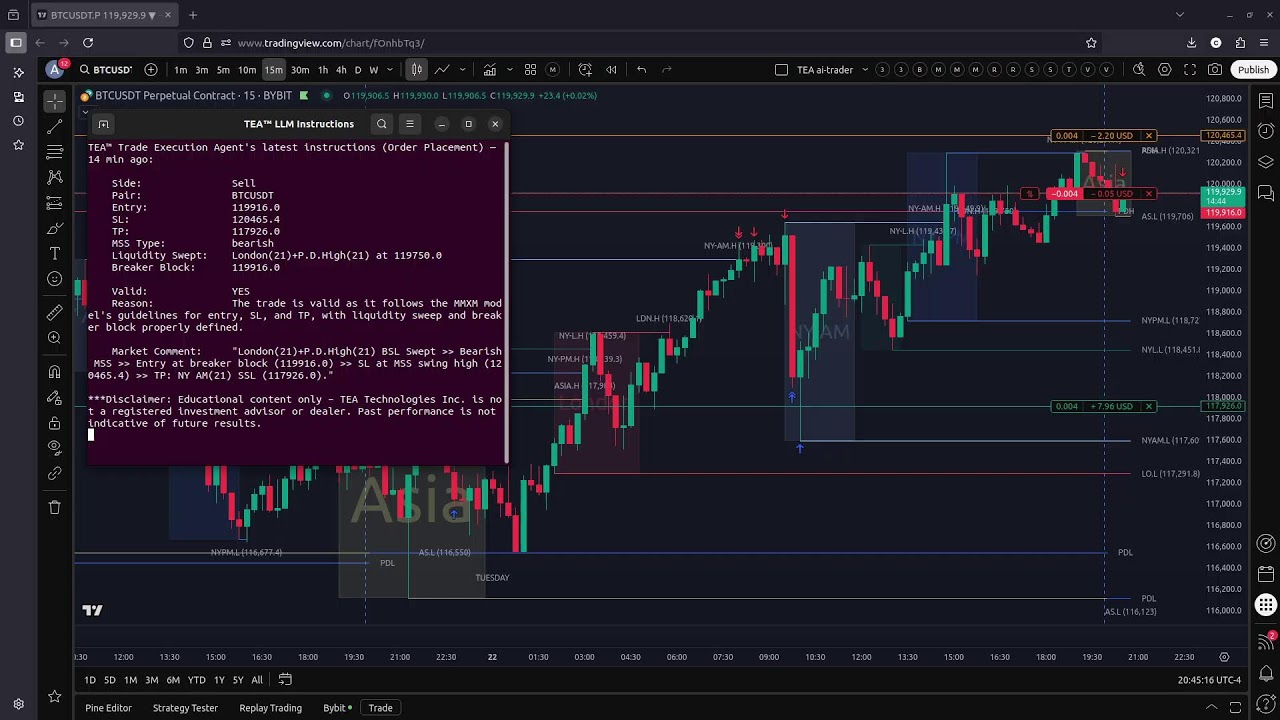Select the Trade tab
The image size is (1280, 720).
click(380, 708)
